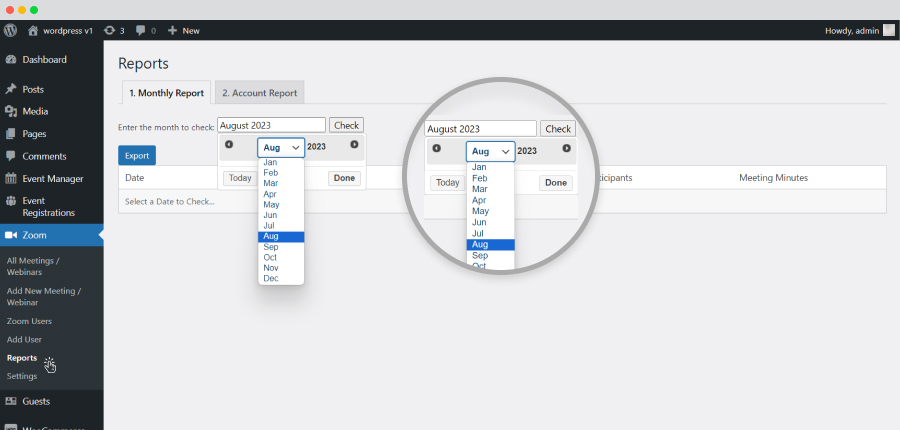
Task: Select Nov in the month dropdown list
Action: point(281,268)
